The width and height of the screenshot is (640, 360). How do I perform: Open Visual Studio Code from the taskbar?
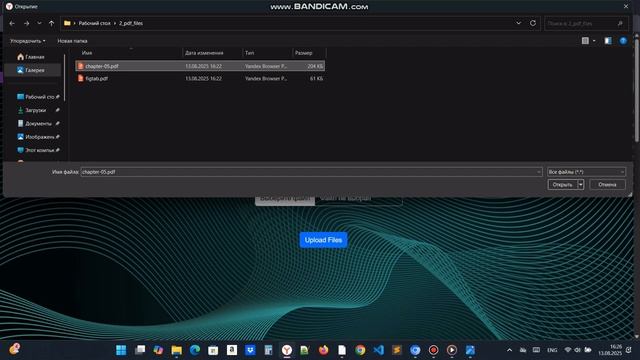point(378,350)
